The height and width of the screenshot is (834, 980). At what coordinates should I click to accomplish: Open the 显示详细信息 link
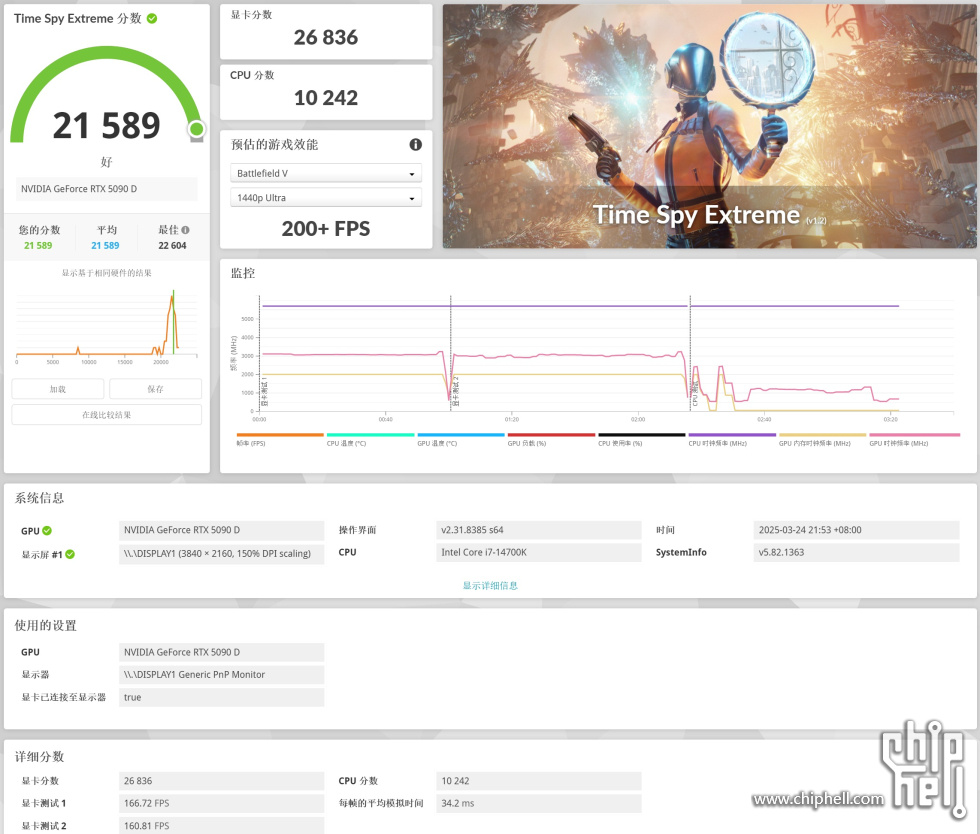point(490,585)
